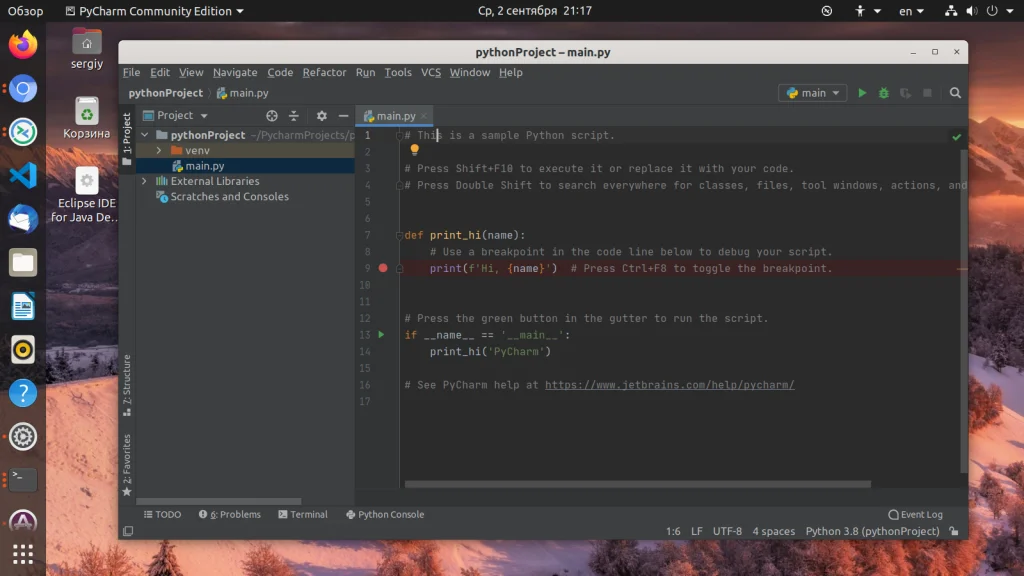
Task: Collapse all in Project panel
Action: 294,116
